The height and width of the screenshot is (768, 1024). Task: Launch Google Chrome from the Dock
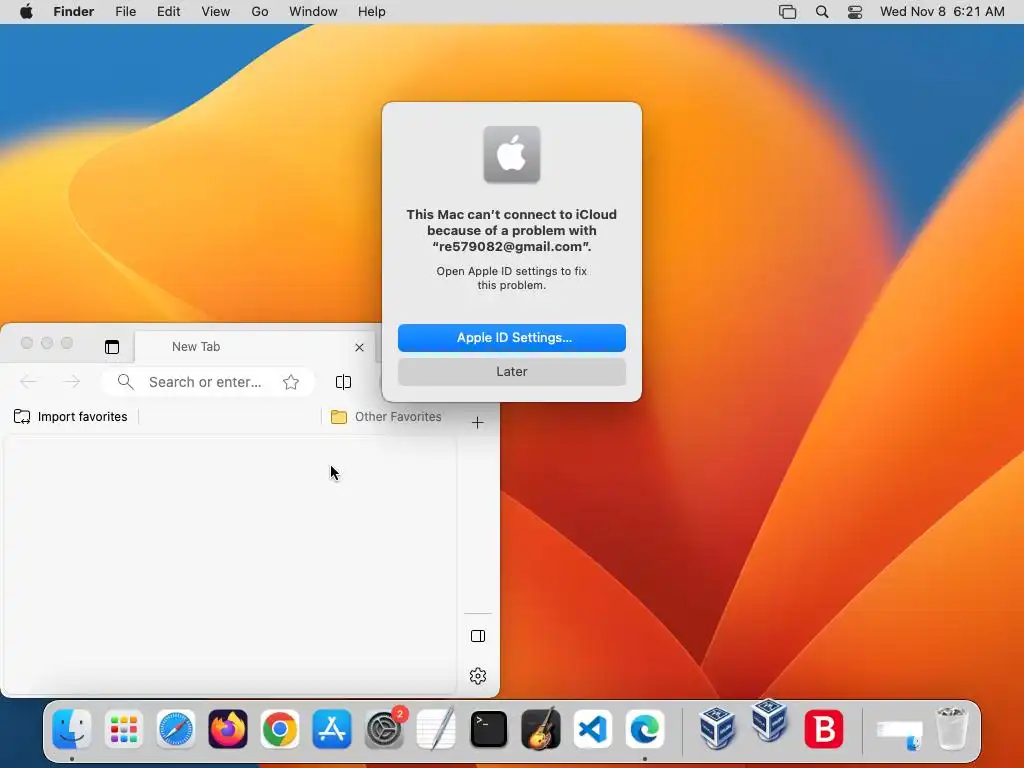point(280,729)
